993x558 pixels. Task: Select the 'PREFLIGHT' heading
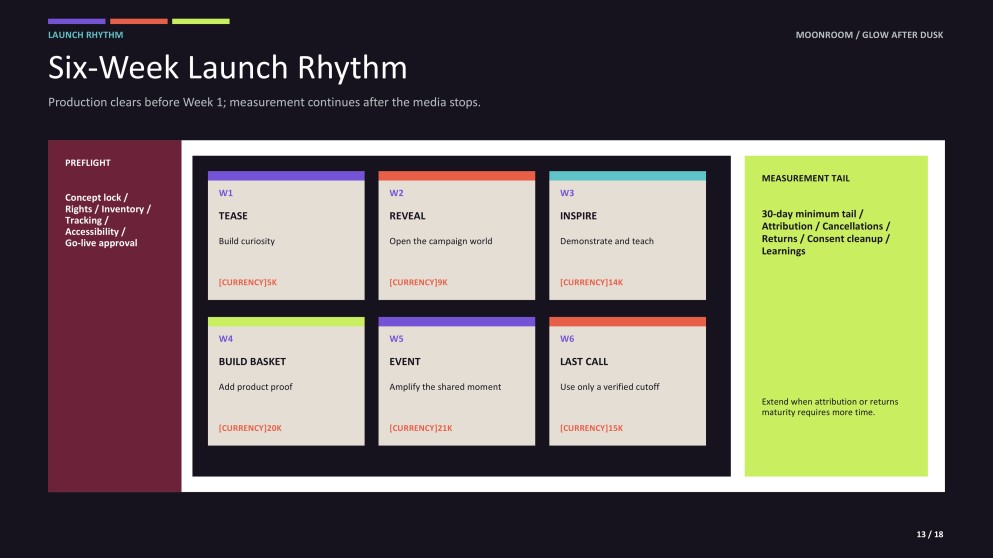[87, 163]
